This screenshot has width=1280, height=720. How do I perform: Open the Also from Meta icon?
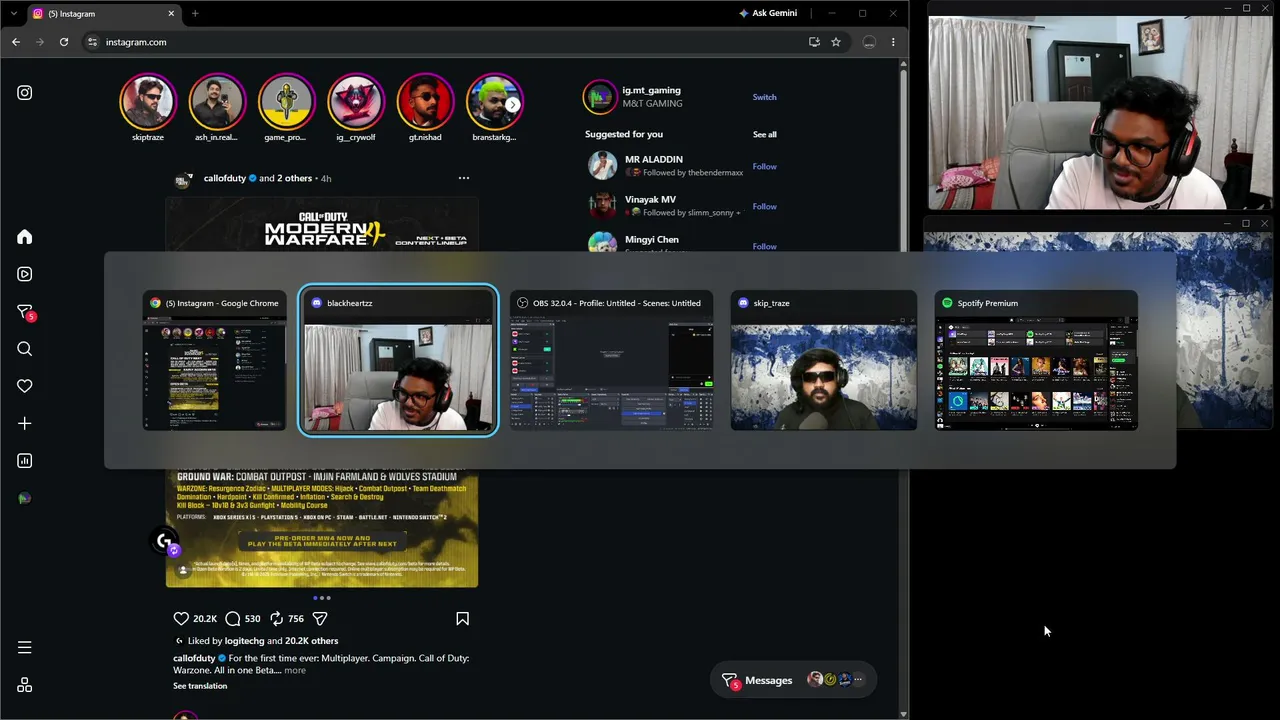pos(25,685)
